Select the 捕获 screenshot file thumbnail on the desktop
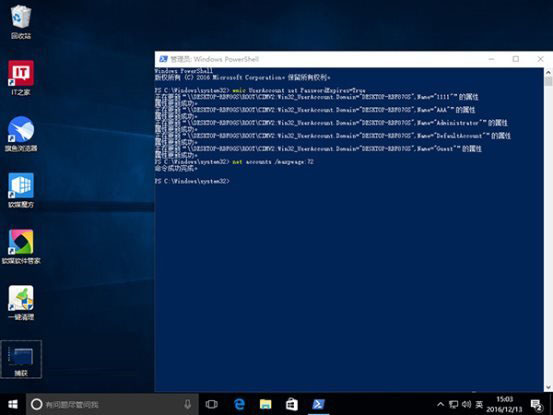The width and height of the screenshot is (553, 415). [21, 360]
